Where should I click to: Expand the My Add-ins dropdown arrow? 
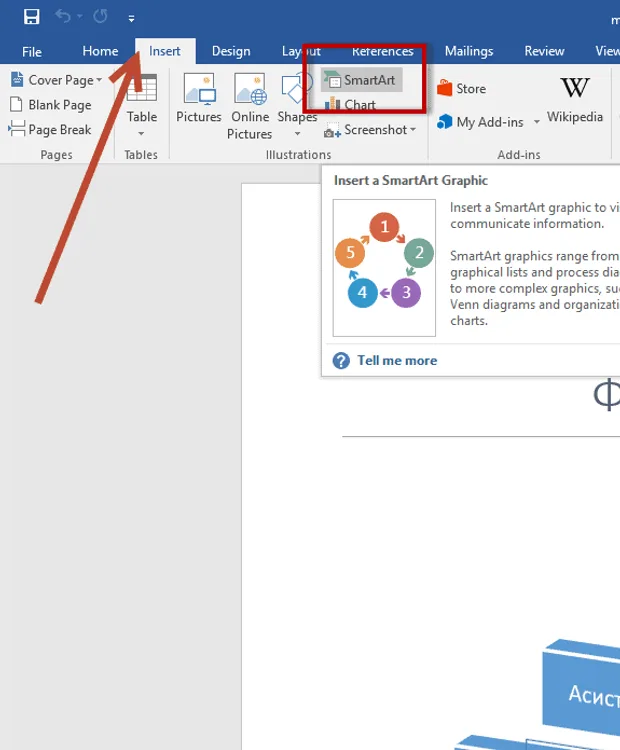(x=537, y=122)
